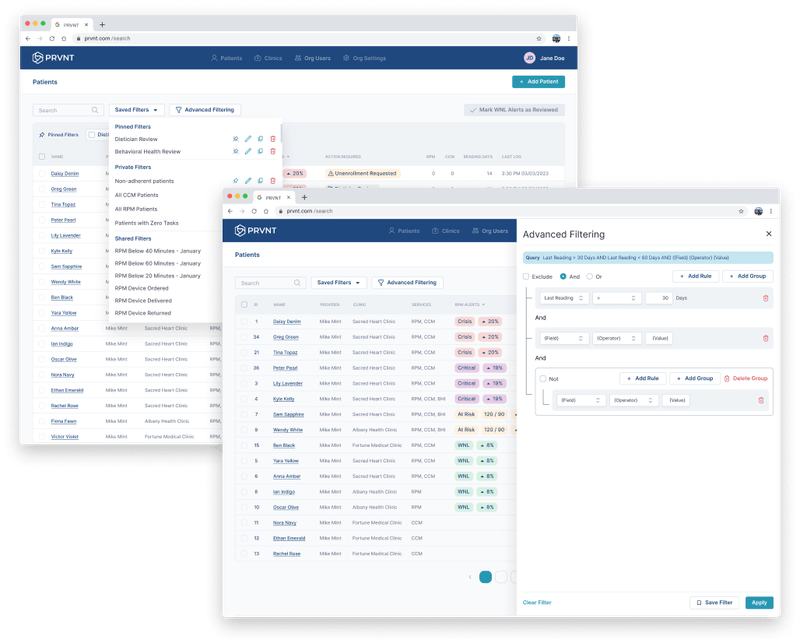Click the Save Filter button
Image resolution: width=800 pixels, height=644 pixels.
tap(714, 603)
